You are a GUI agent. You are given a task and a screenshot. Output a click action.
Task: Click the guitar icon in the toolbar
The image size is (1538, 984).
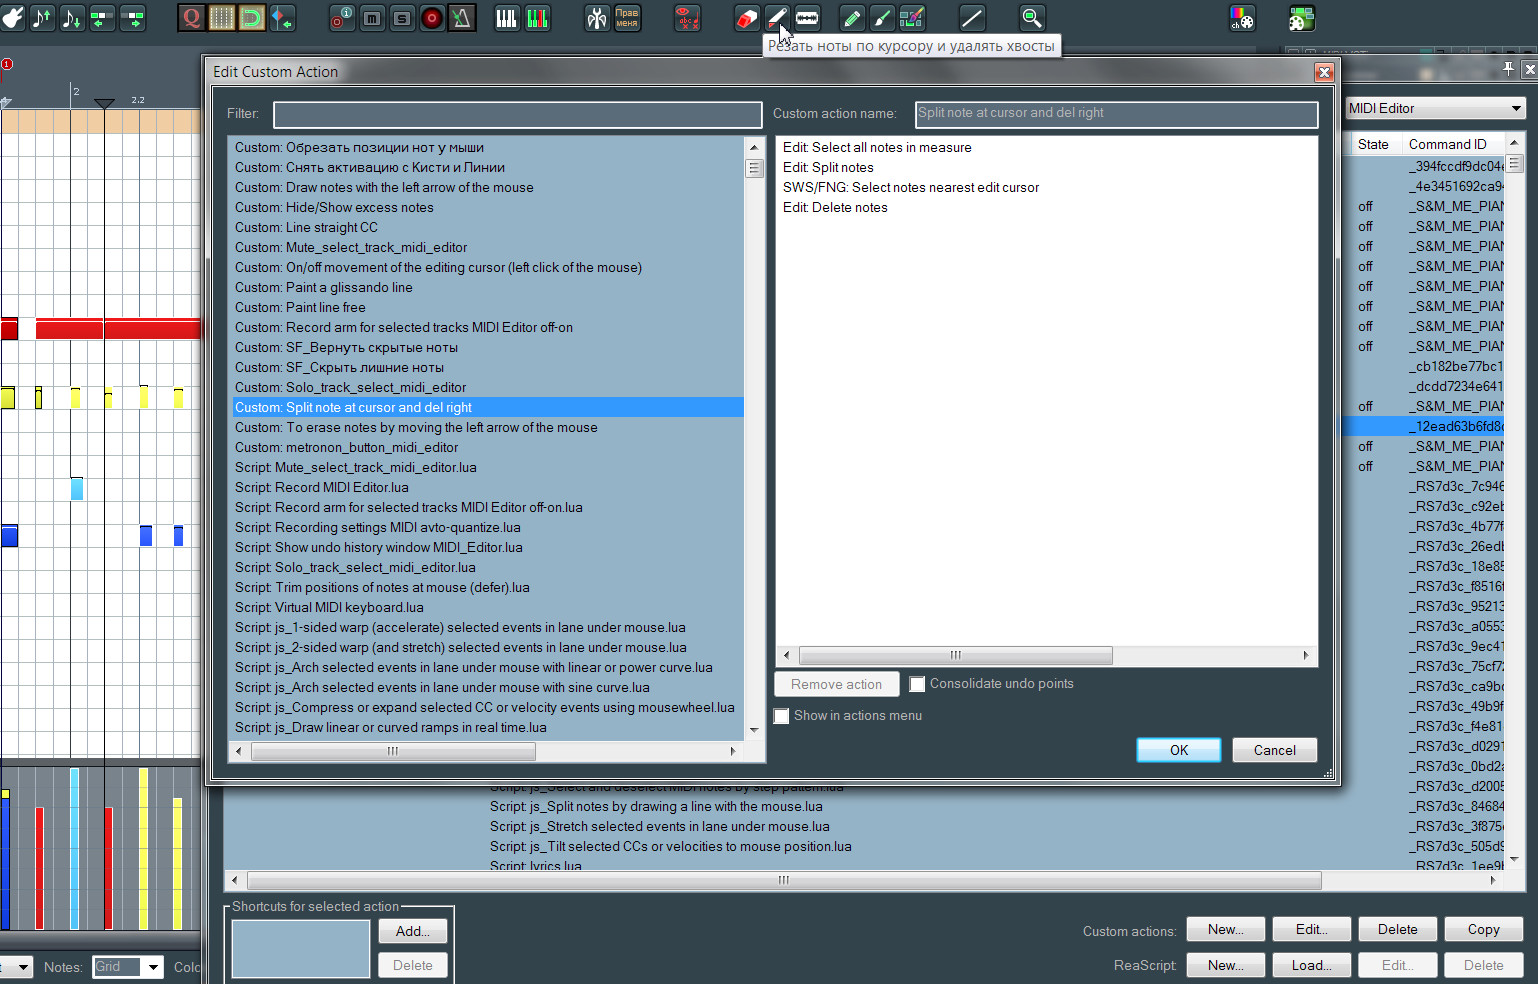click(x=12, y=18)
